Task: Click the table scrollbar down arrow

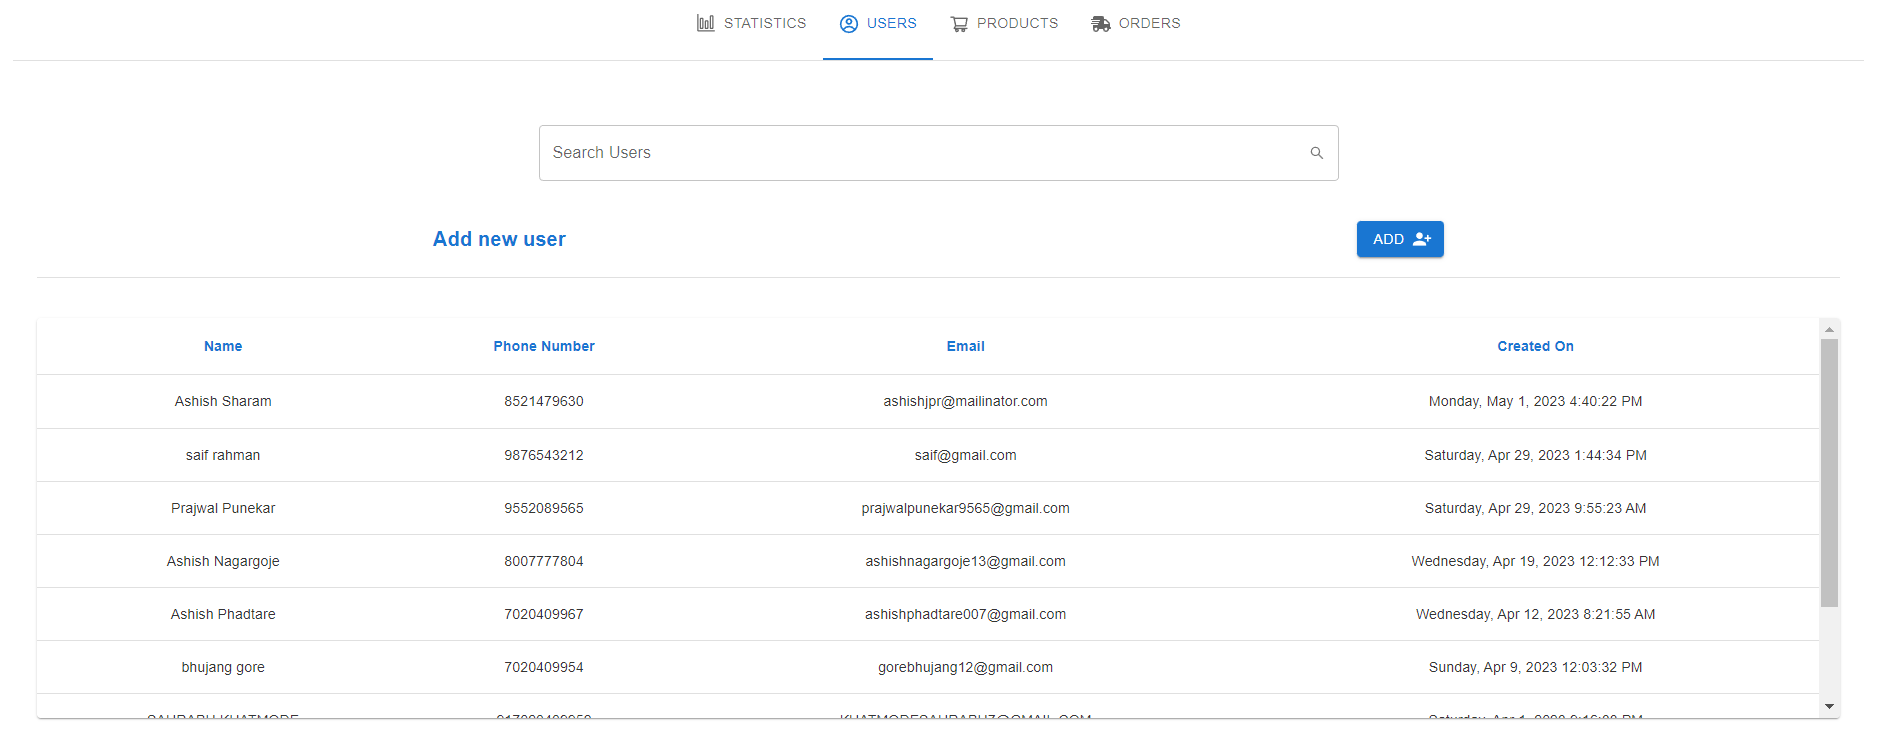Action: point(1829,707)
